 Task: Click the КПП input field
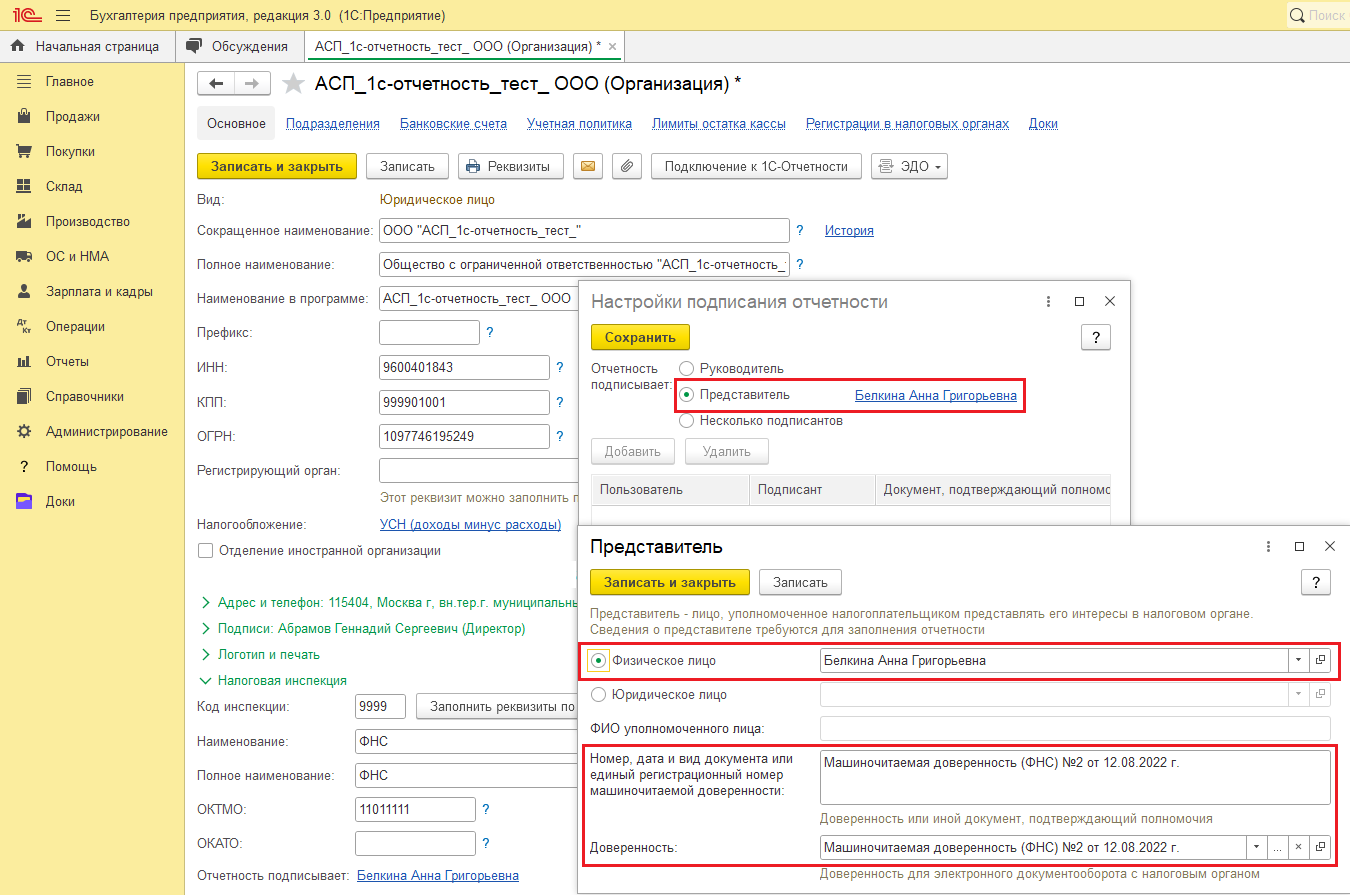[x=465, y=402]
